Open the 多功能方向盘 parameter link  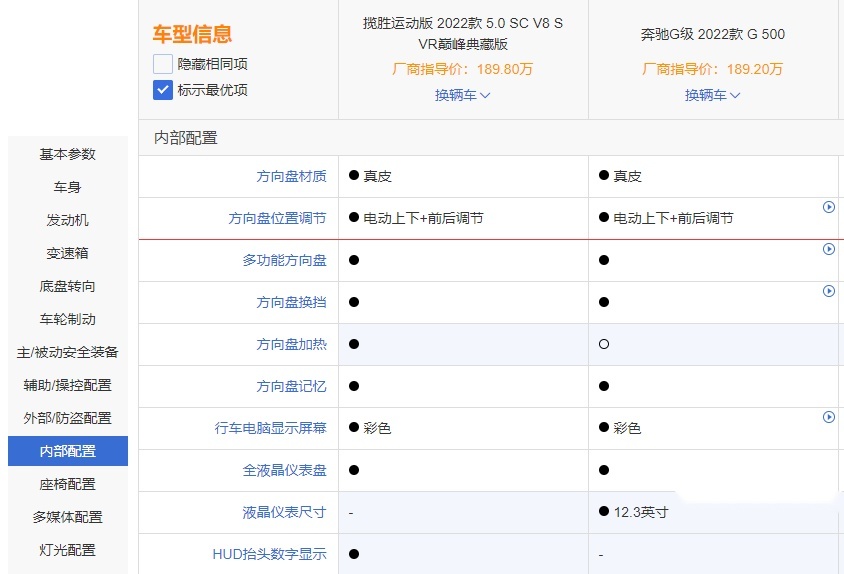click(x=284, y=260)
